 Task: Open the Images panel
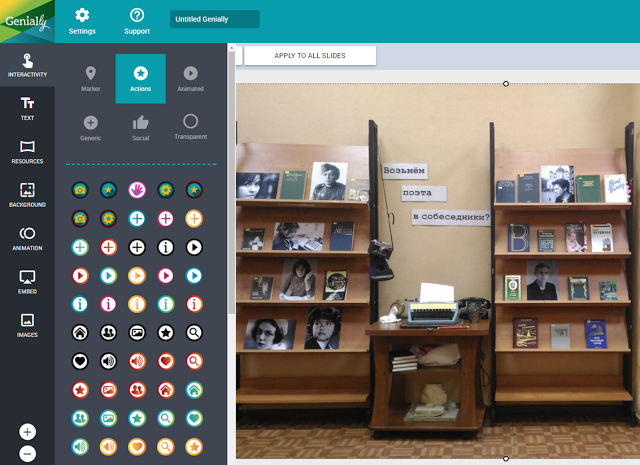[x=27, y=324]
